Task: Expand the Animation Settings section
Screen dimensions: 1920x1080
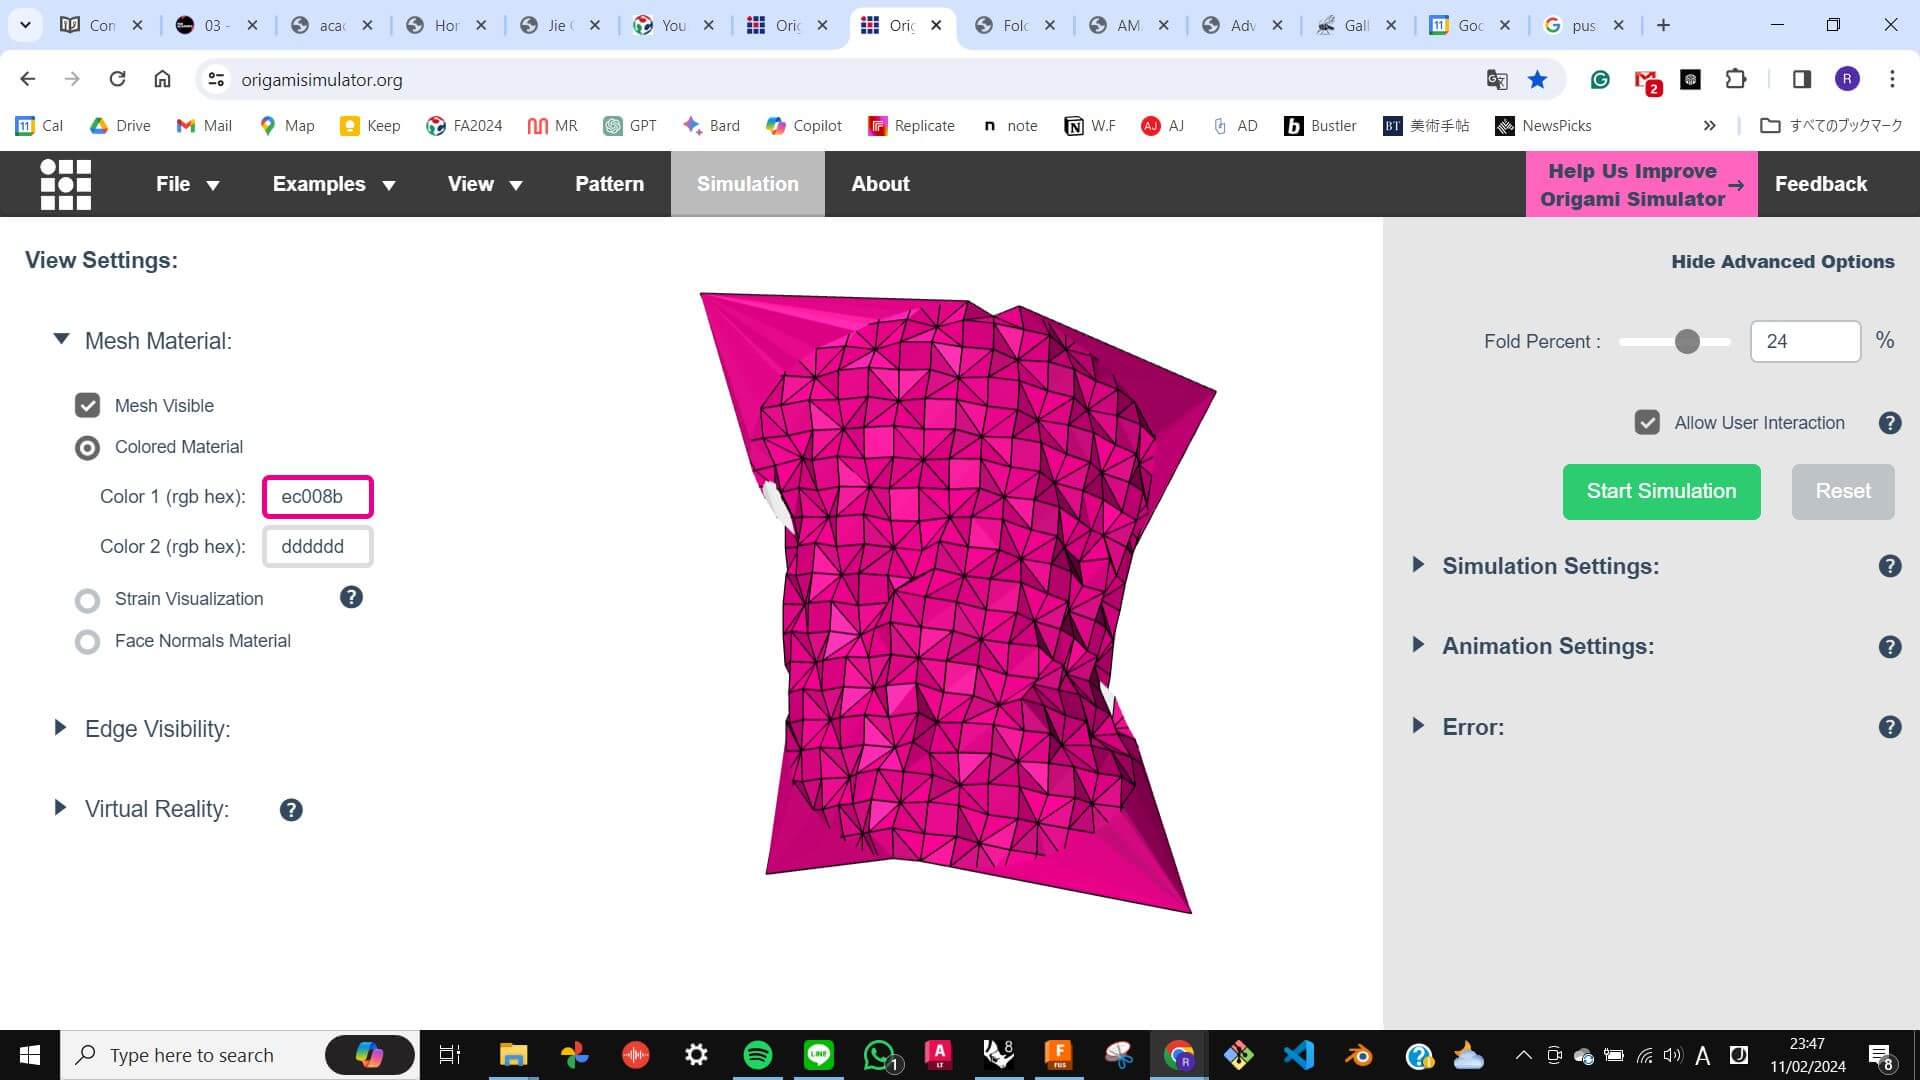Action: (x=1417, y=645)
